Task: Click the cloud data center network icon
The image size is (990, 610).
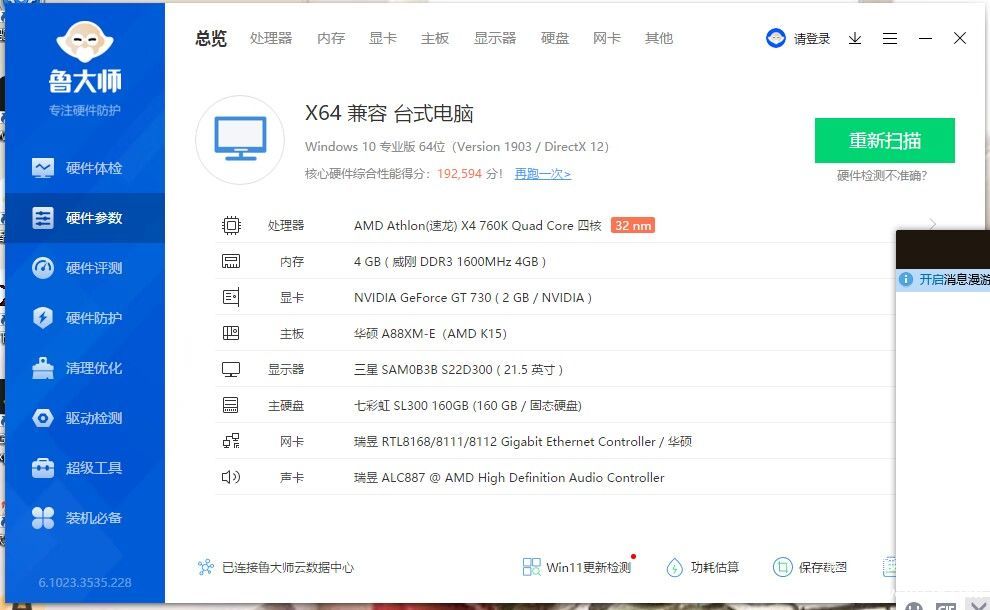Action: point(206,567)
